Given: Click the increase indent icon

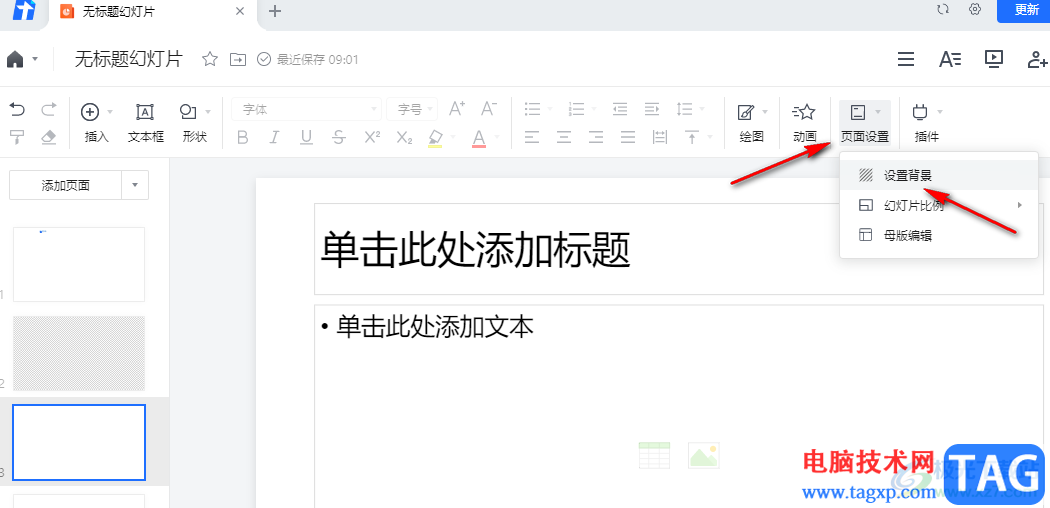Looking at the screenshot, I should point(652,108).
